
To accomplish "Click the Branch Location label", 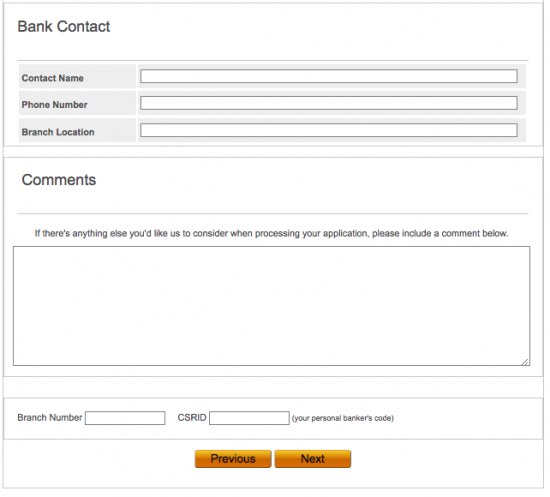I will pyautogui.click(x=58, y=132).
